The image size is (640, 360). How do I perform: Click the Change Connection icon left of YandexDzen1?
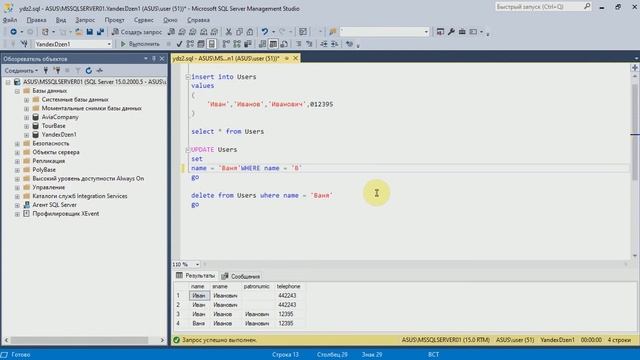click(x=24, y=44)
